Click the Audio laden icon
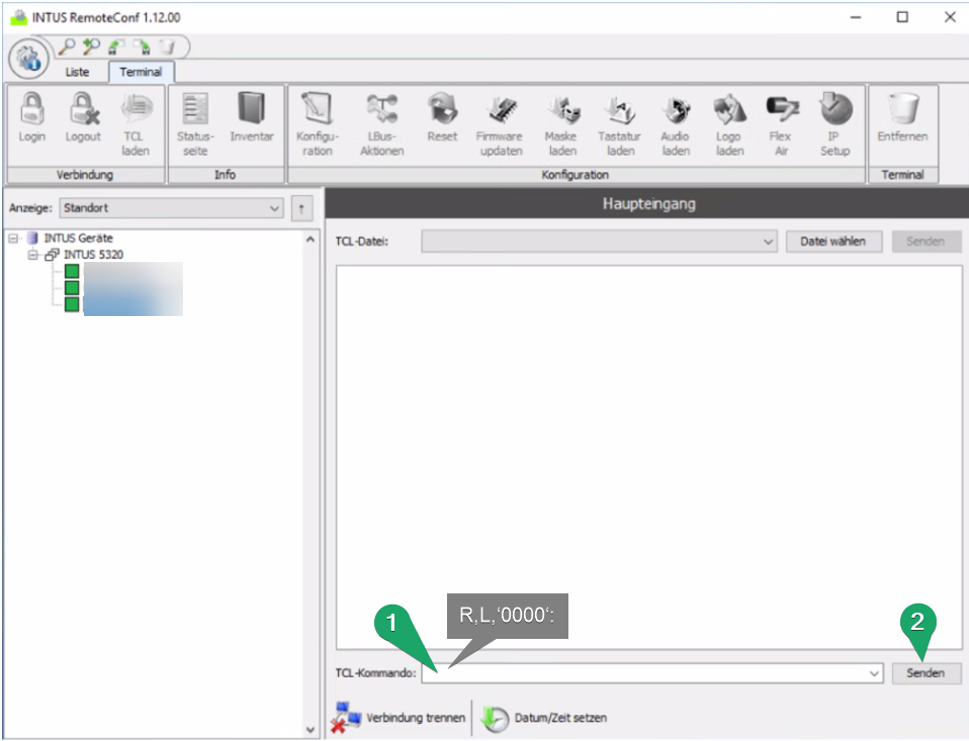This screenshot has width=969, height=741. [676, 110]
